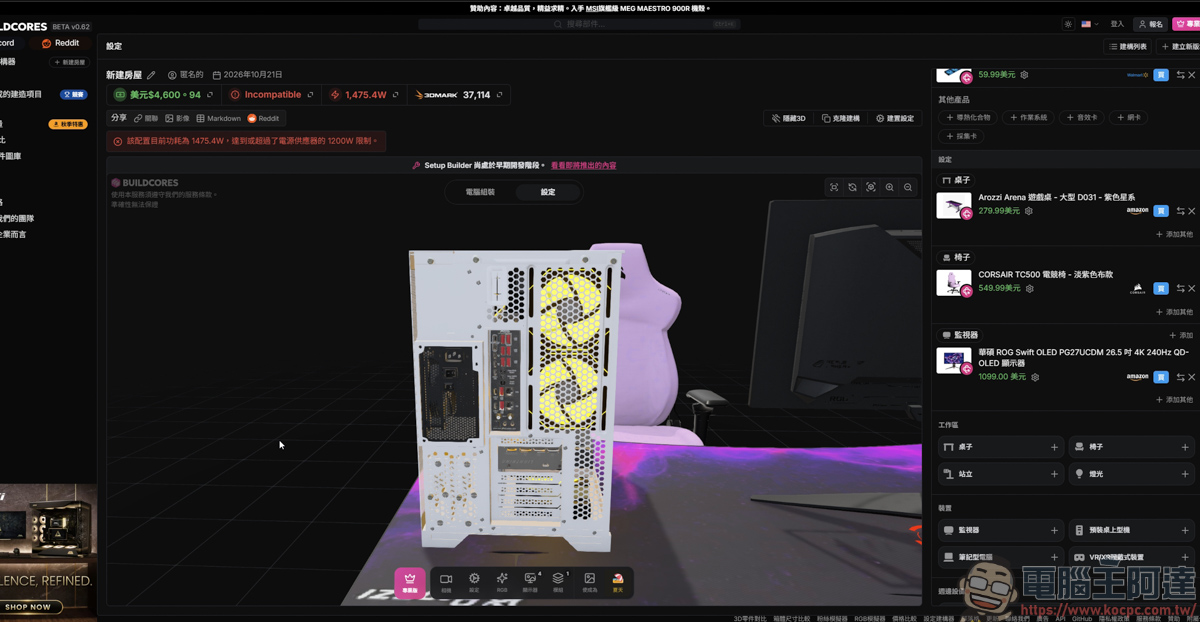
Task: Remove the Arozzi Arena desk
Action: 1191,211
